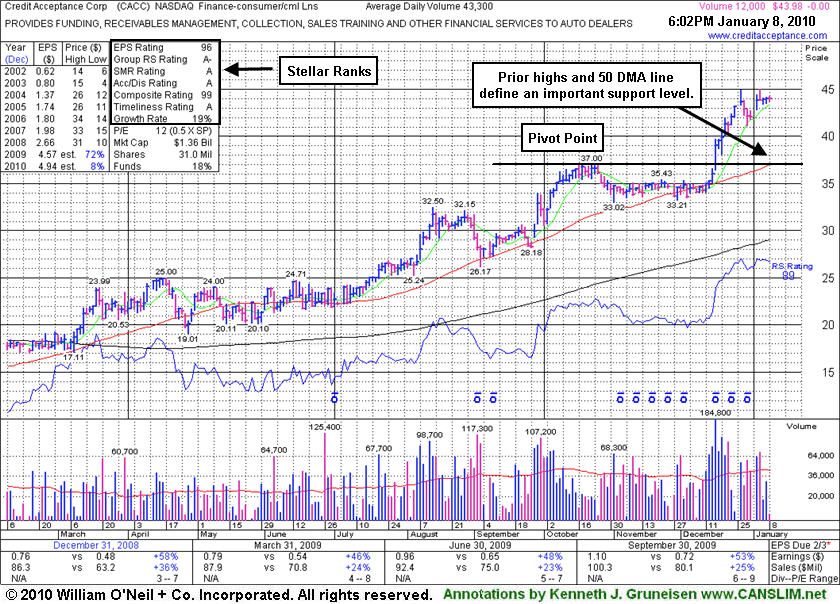Select the 35.43 price label
This screenshot has width=840, height=604.
click(662, 173)
